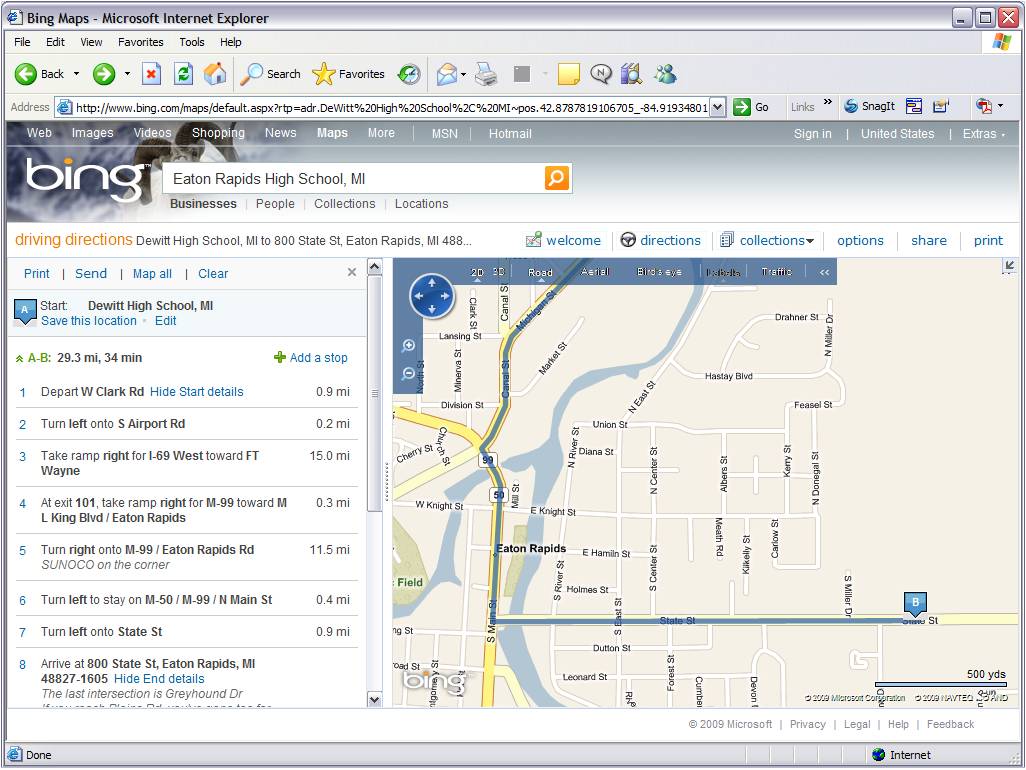The height and width of the screenshot is (770, 1026).
Task: Select Aerial map style
Action: coord(595,271)
